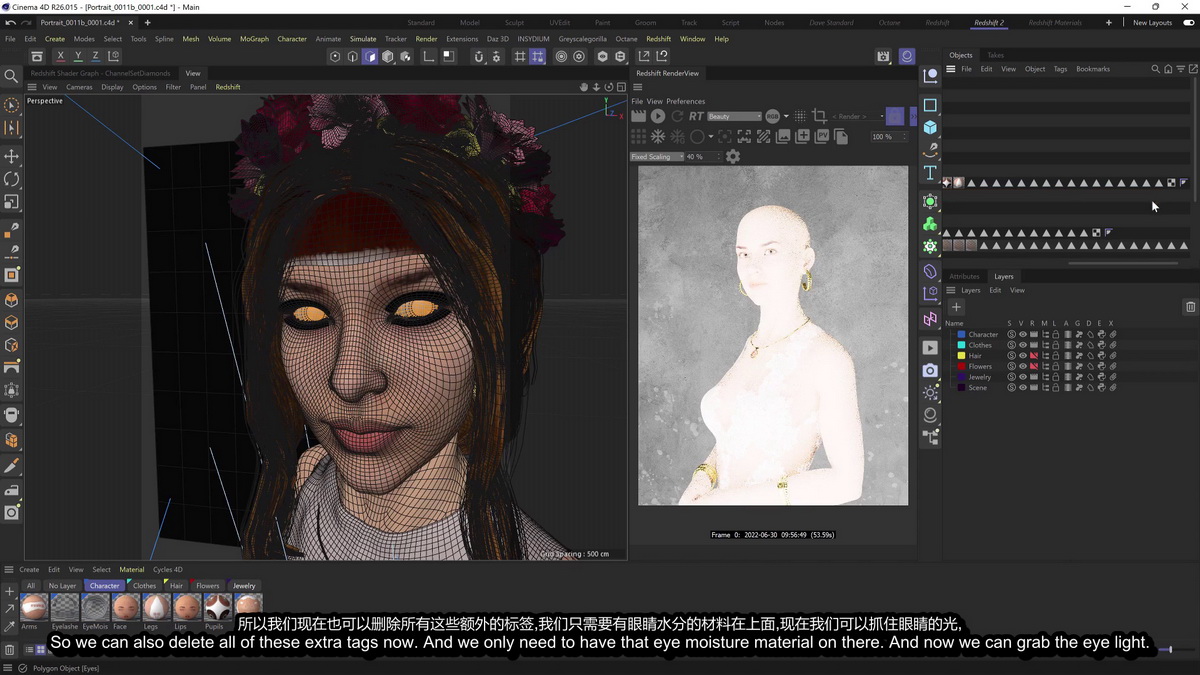Click the Hair layer yellow color swatch
This screenshot has width=1200, height=675.
pyautogui.click(x=962, y=355)
